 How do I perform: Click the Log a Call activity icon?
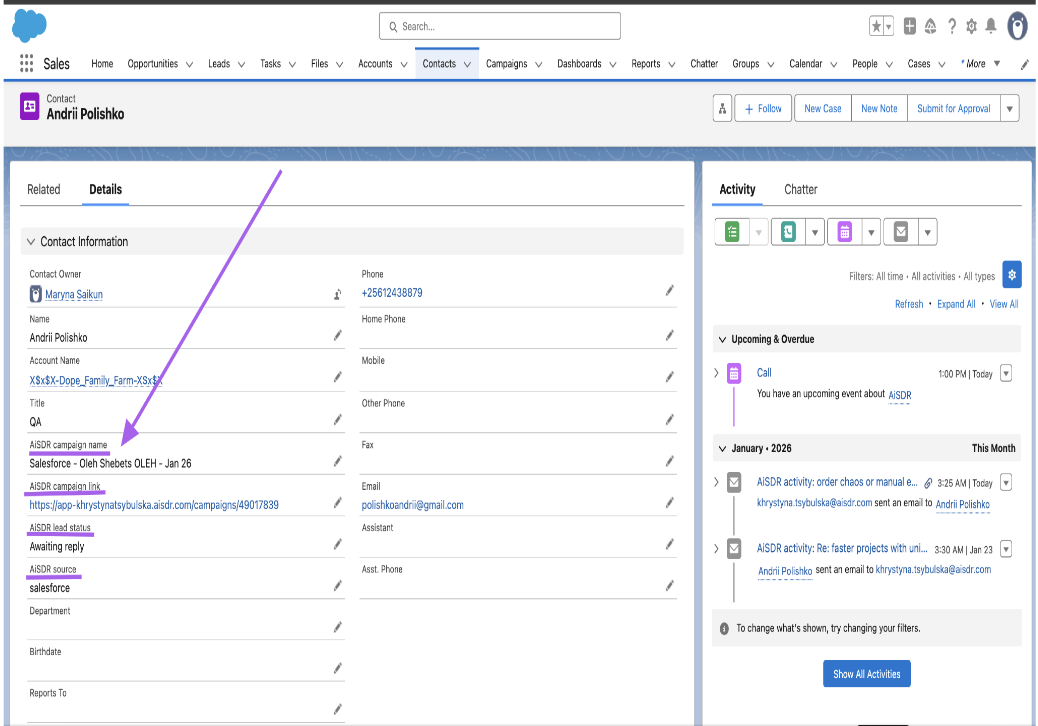tap(788, 232)
